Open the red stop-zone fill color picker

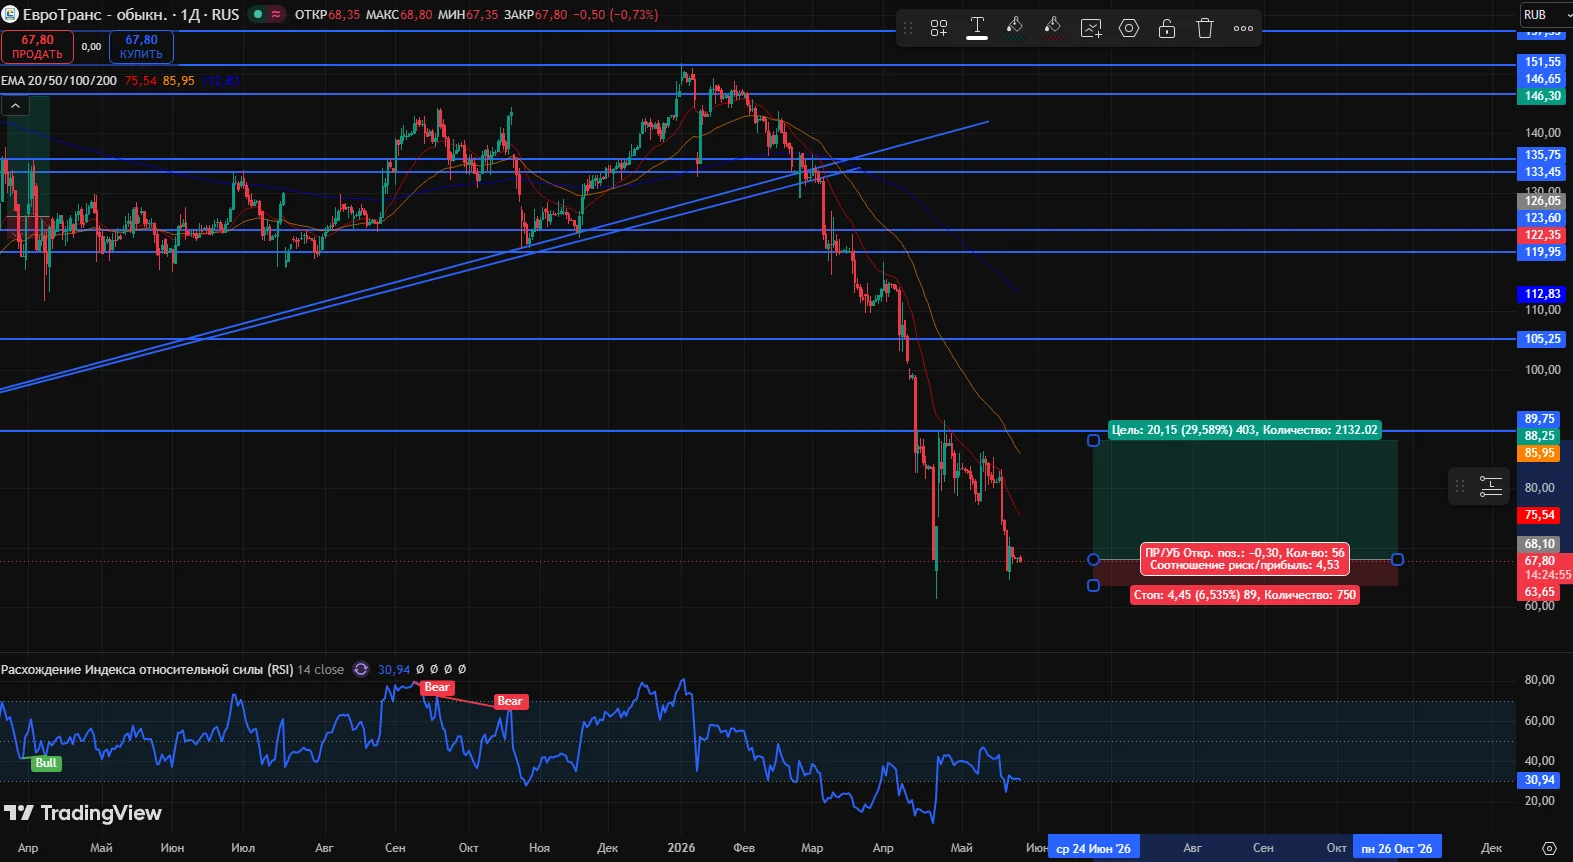pyautogui.click(x=1052, y=27)
